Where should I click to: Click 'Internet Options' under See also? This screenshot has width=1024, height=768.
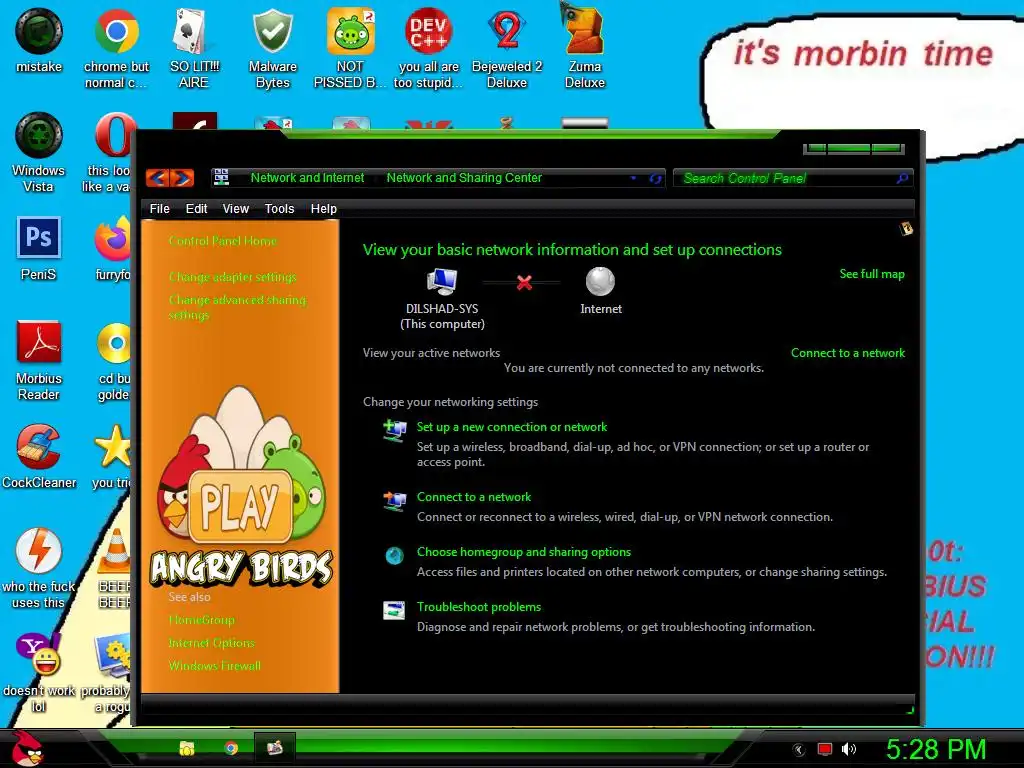pyautogui.click(x=211, y=642)
